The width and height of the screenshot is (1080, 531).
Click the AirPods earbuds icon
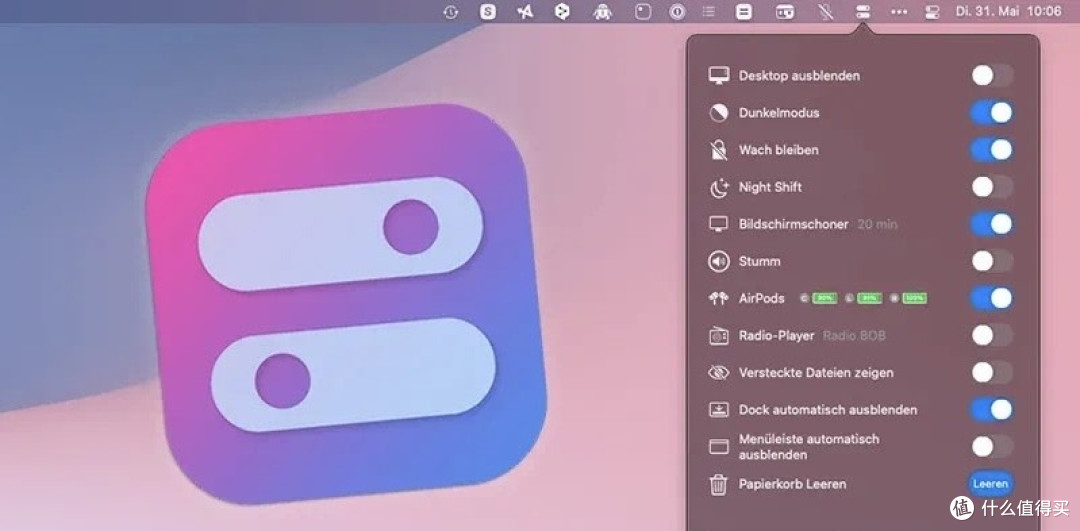(x=718, y=299)
